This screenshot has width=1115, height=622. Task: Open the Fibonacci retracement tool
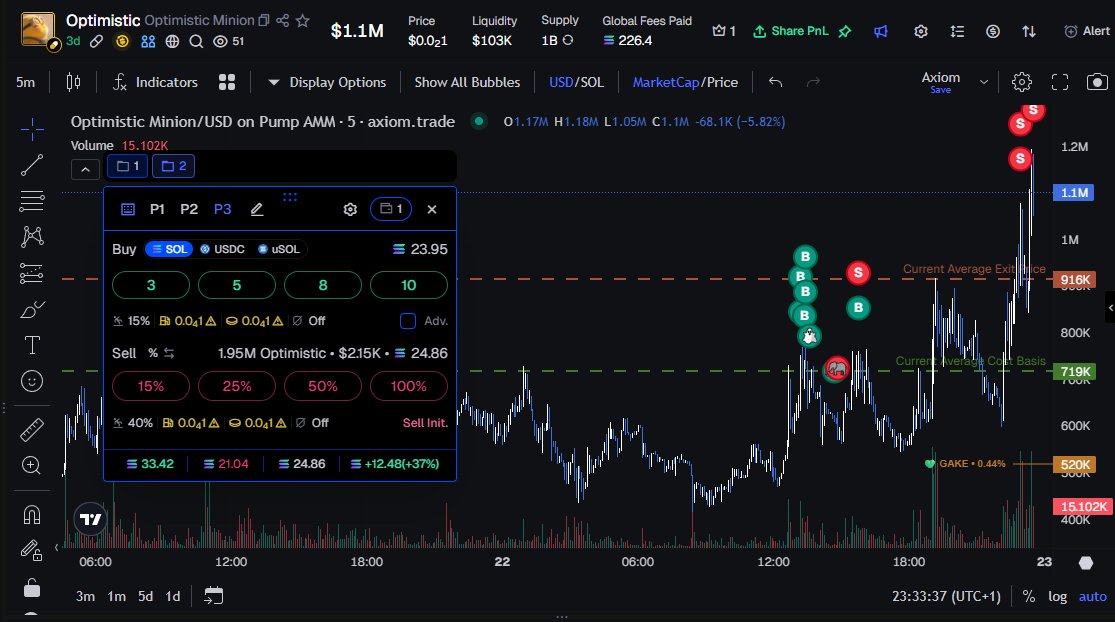pyautogui.click(x=32, y=201)
